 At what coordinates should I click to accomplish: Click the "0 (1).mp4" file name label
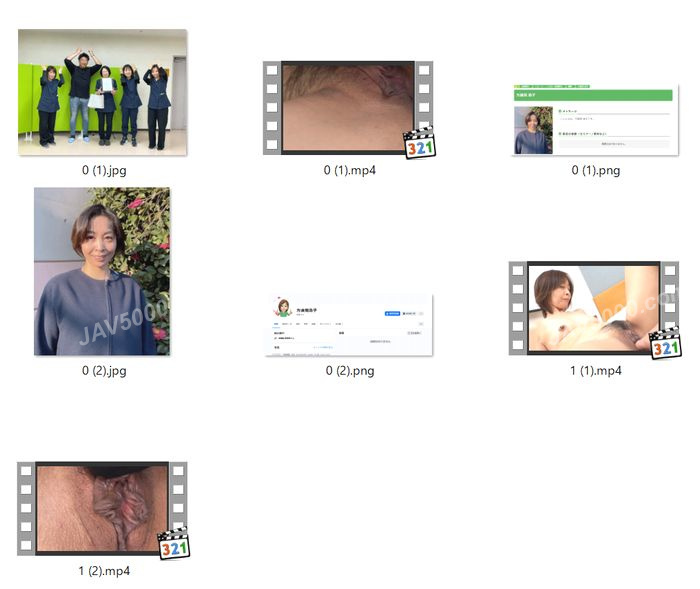349,170
